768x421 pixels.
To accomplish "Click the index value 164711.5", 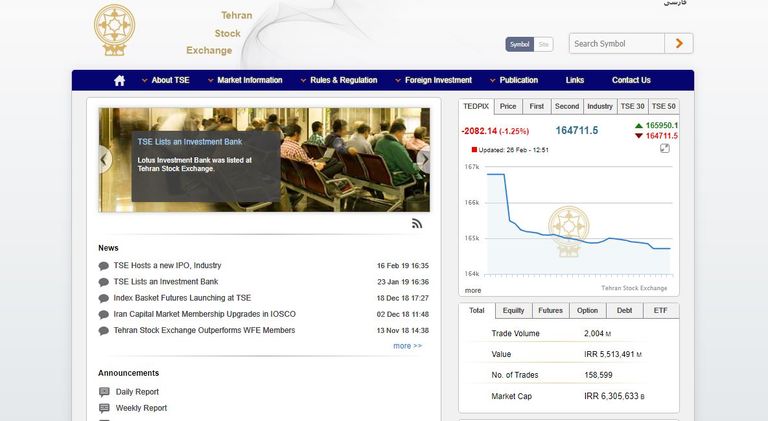I will pyautogui.click(x=576, y=131).
